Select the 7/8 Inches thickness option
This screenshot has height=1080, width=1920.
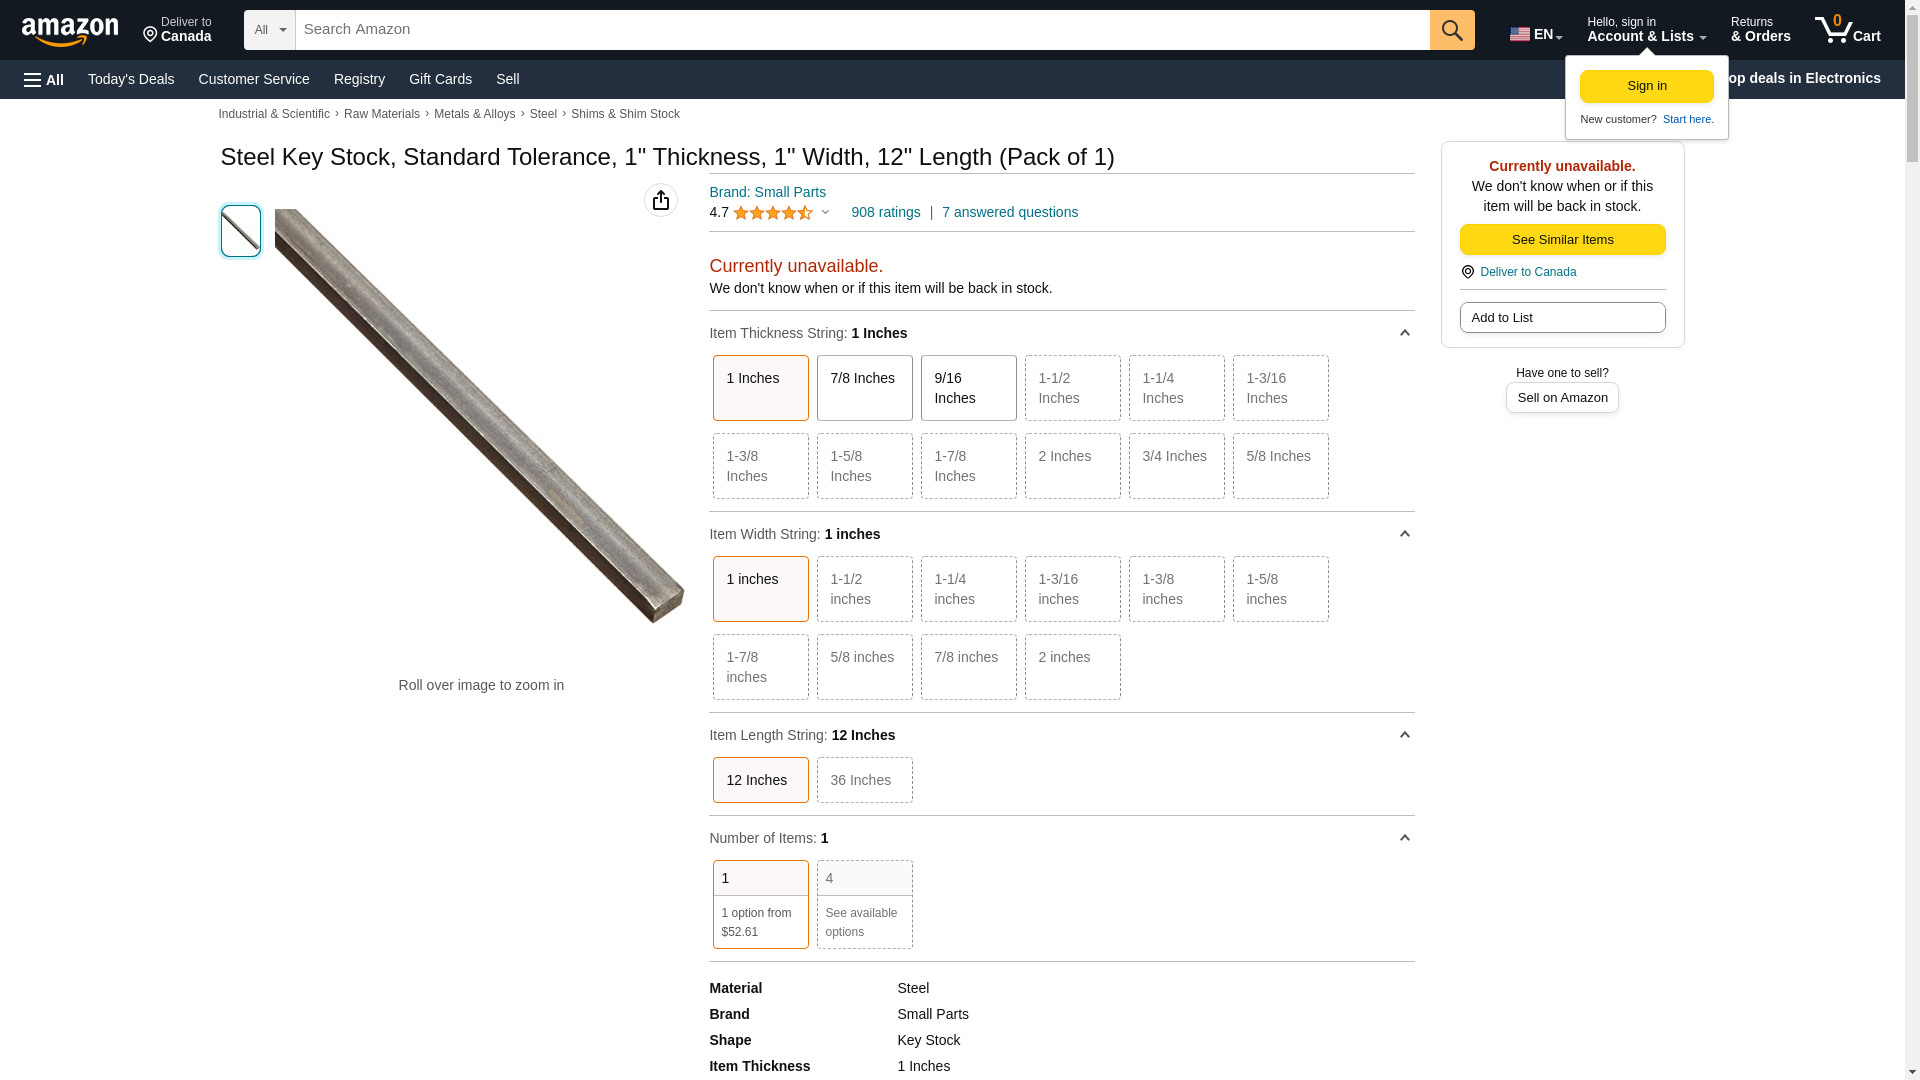coord(864,388)
